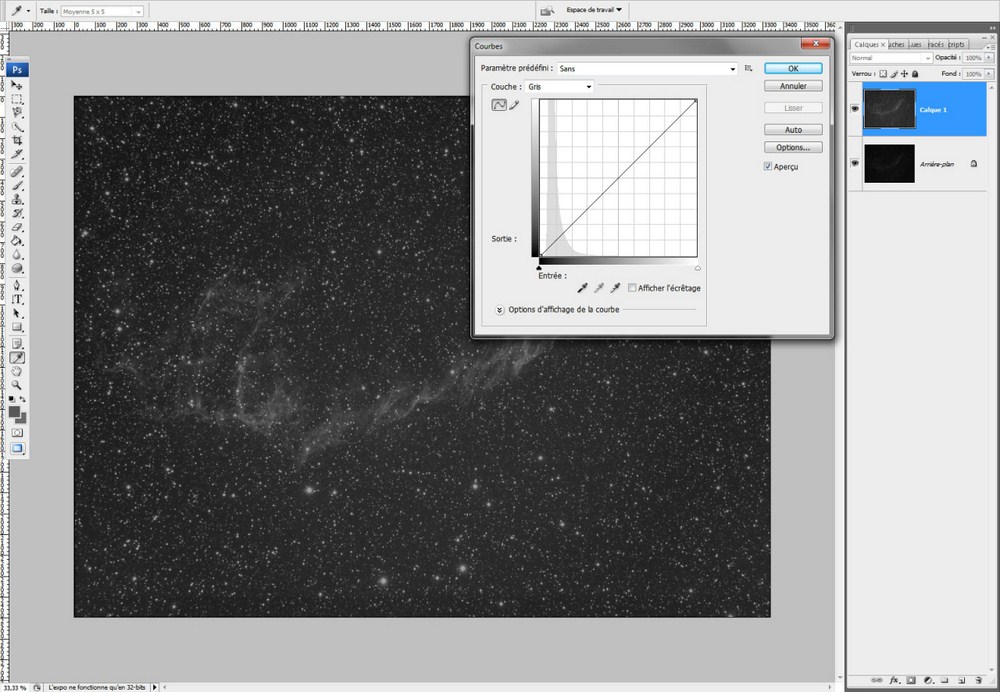Screen dimensions: 1000x692
Task: Toggle the Aperçu preview checkbox
Action: 768,166
